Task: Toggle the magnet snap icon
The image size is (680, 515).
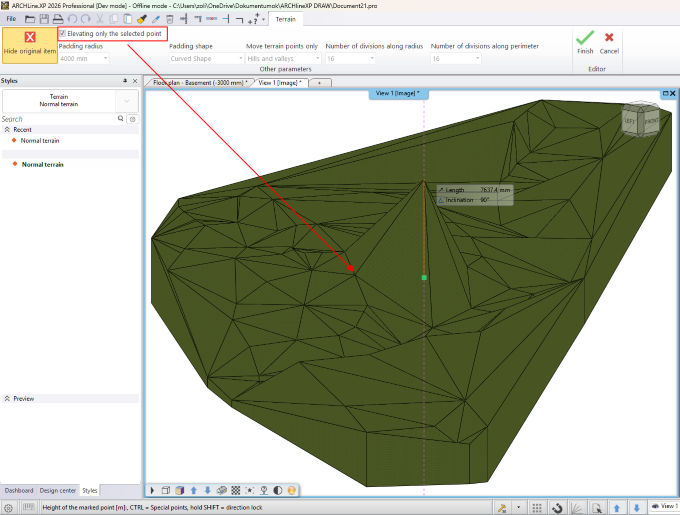Action: click(557, 508)
